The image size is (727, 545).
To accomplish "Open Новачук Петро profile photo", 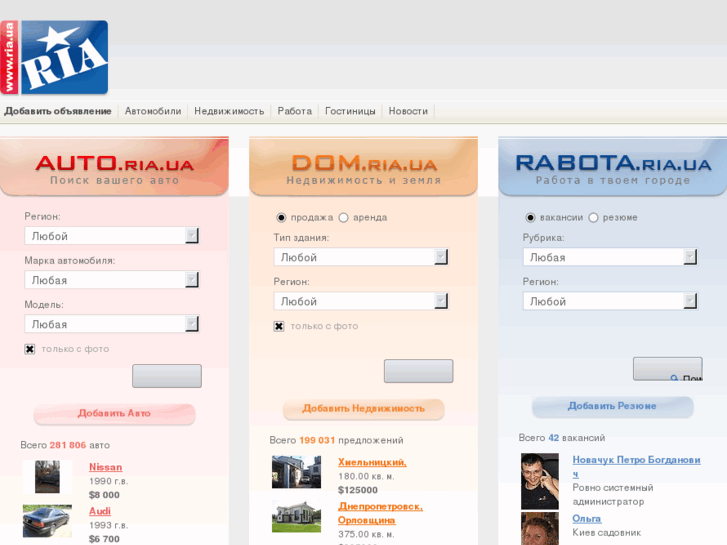I will click(x=540, y=481).
